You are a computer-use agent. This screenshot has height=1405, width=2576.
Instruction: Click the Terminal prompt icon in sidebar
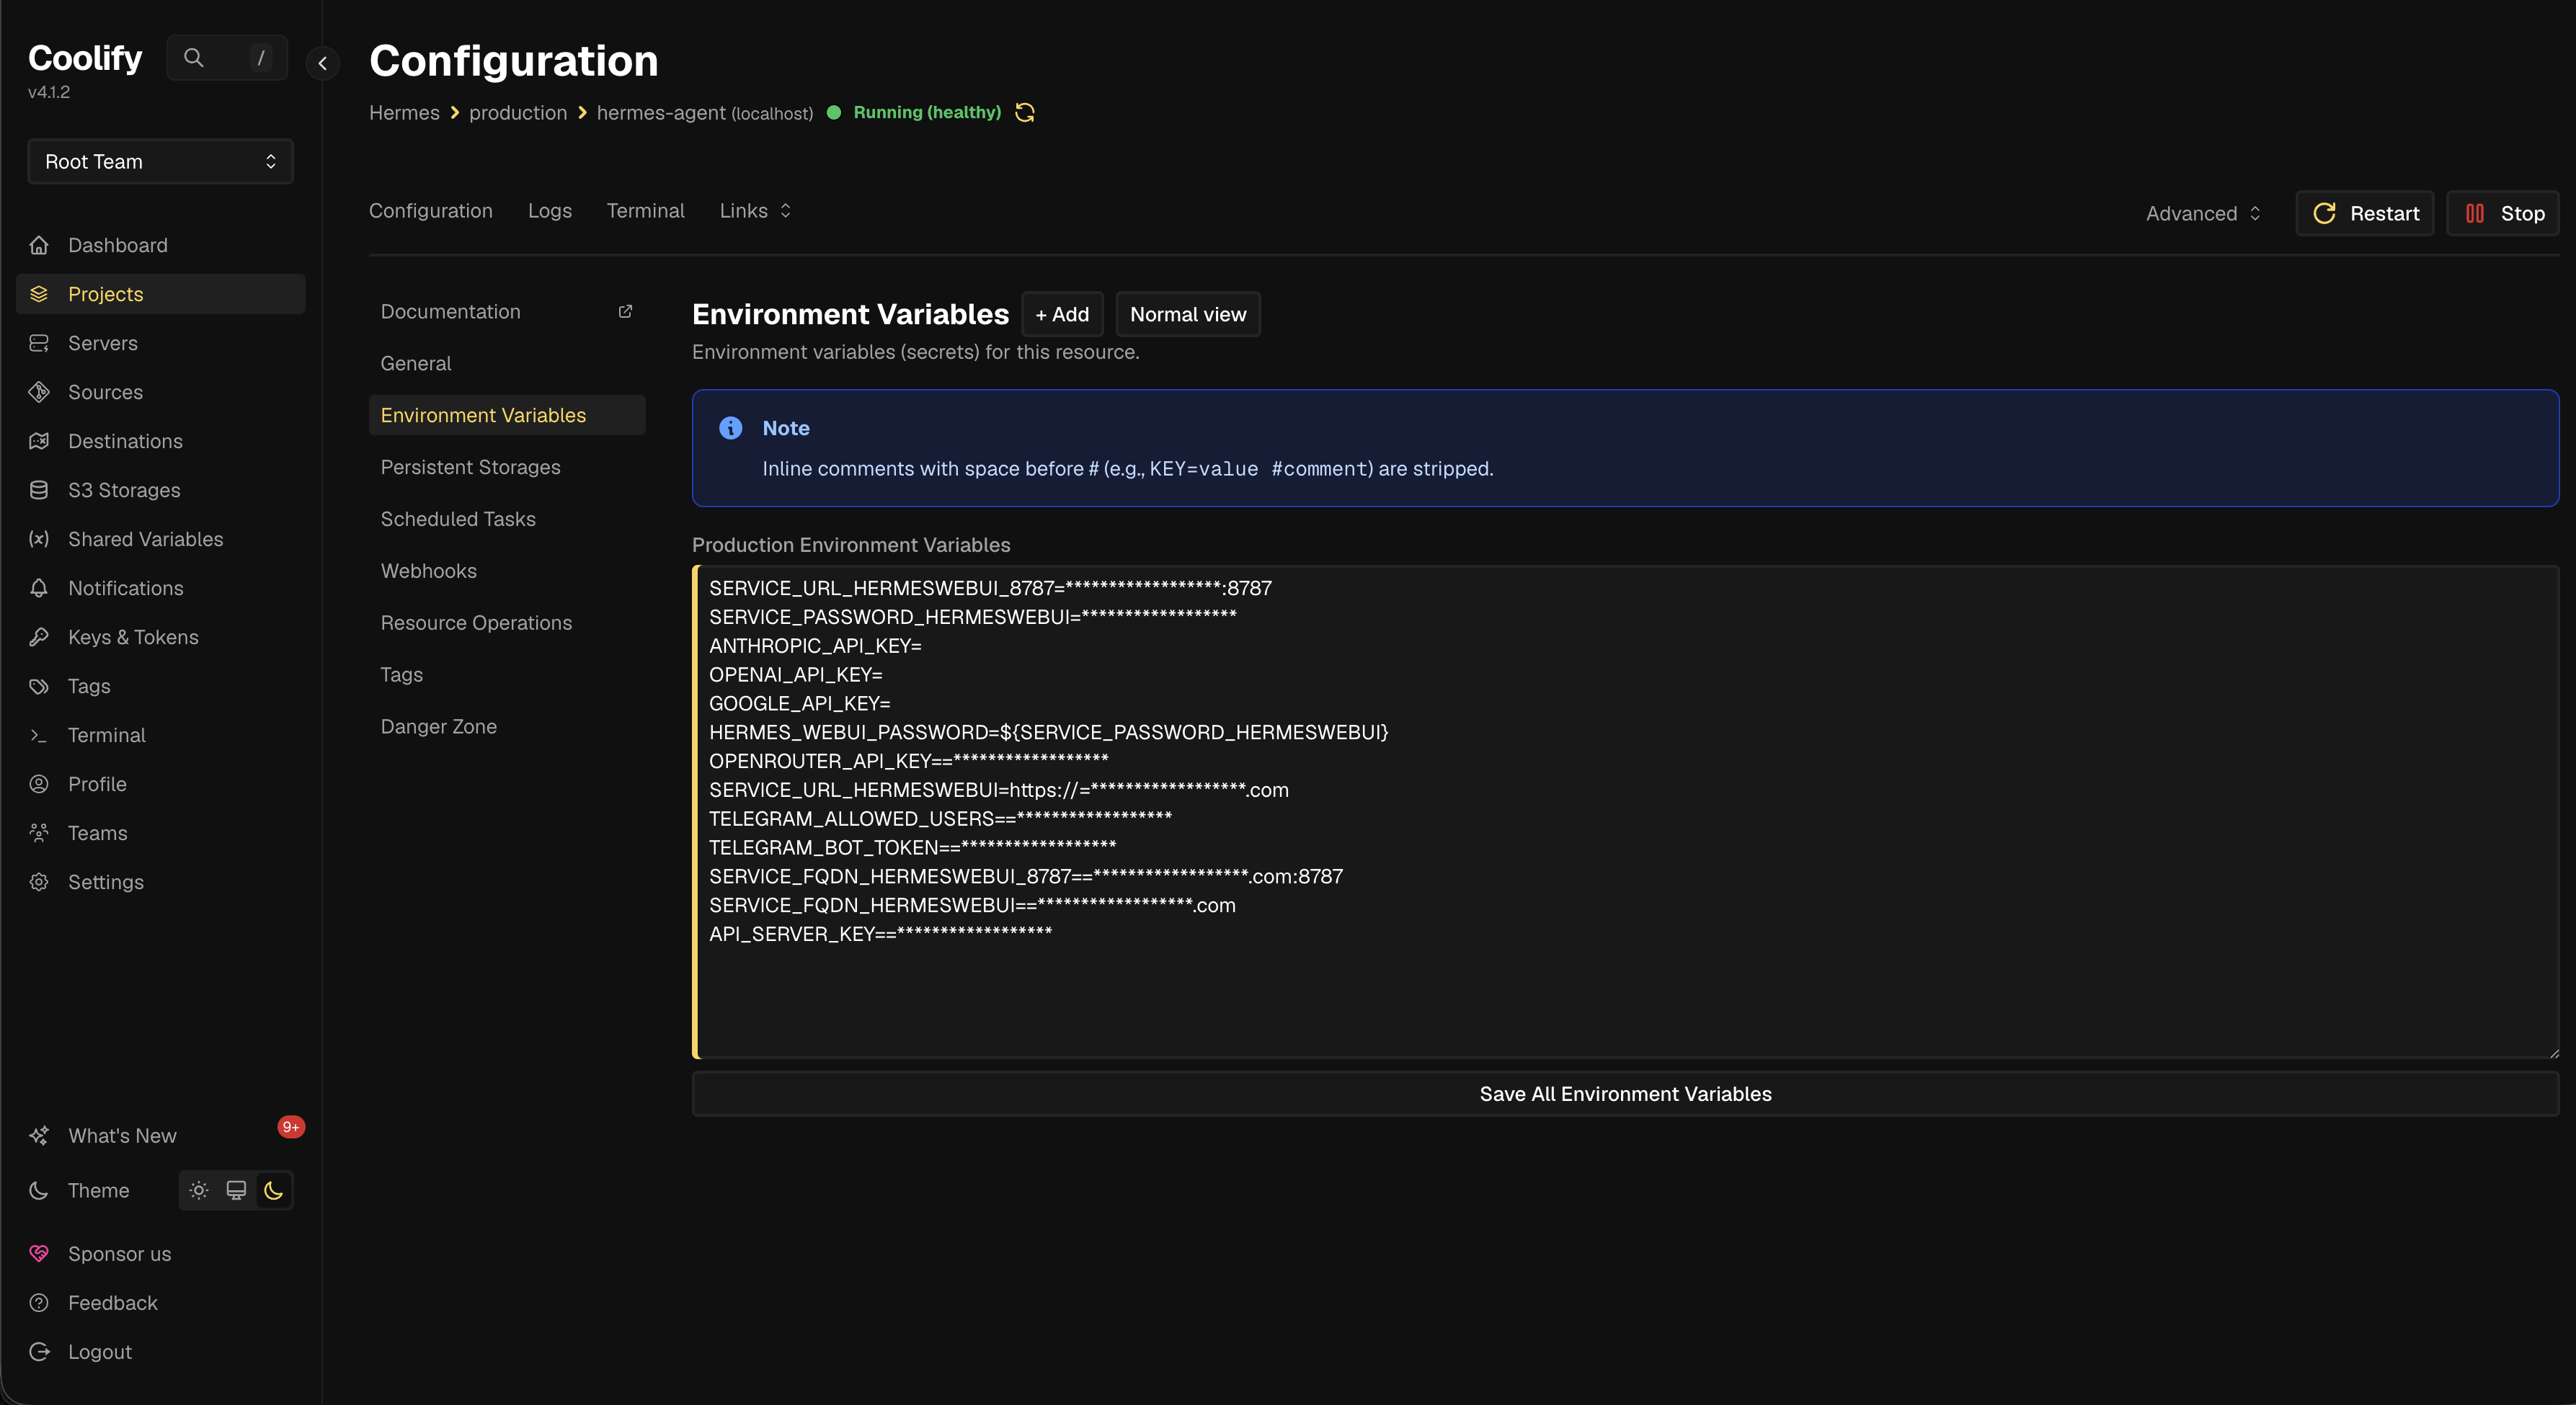[39, 735]
